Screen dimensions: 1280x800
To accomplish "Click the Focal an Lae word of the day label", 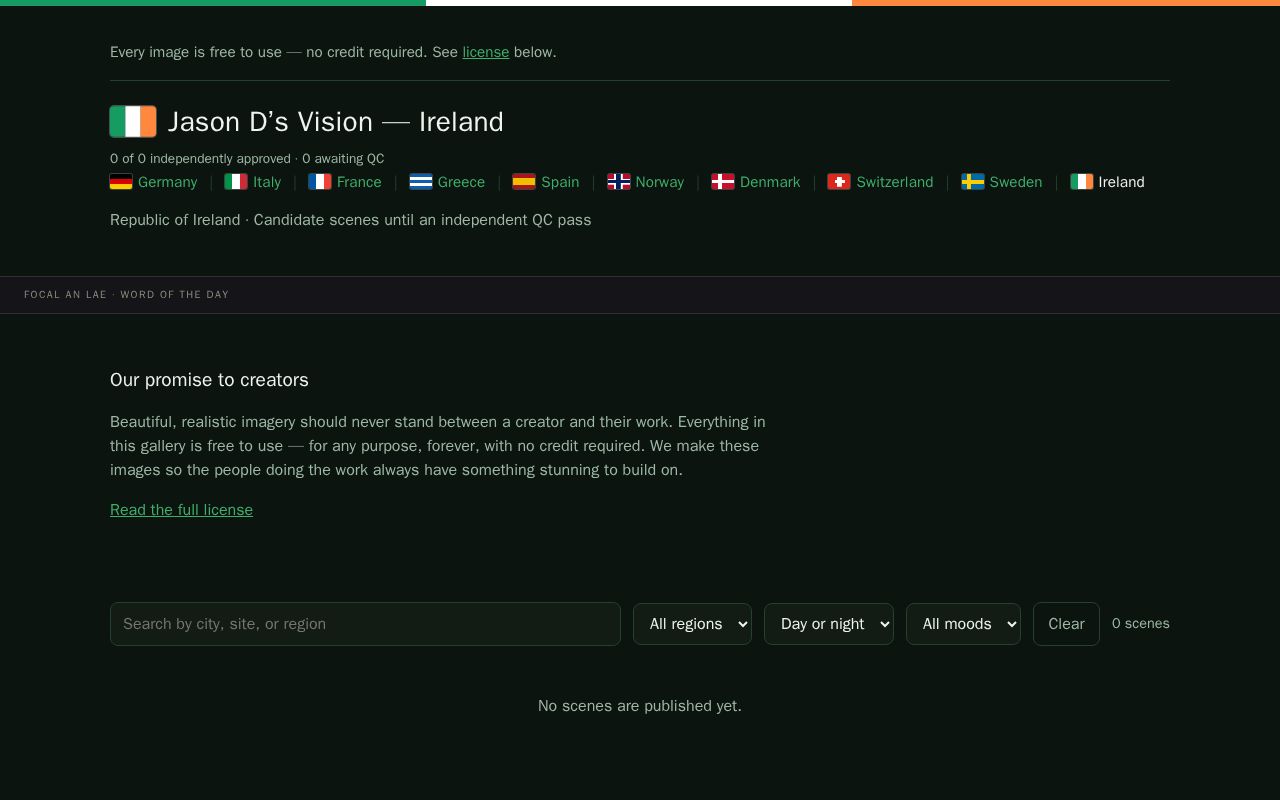I will 127,295.
